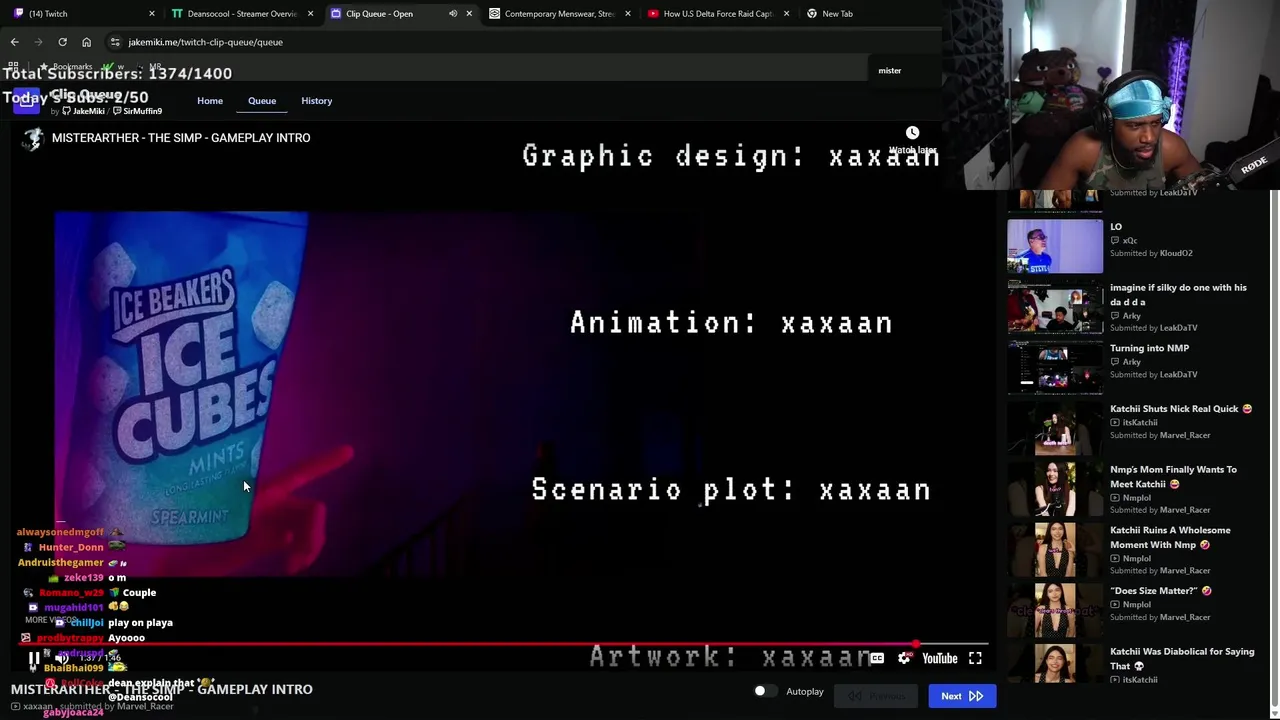Click 'Turning into NMP' title text
Viewport: 1280px width, 720px height.
(1149, 348)
